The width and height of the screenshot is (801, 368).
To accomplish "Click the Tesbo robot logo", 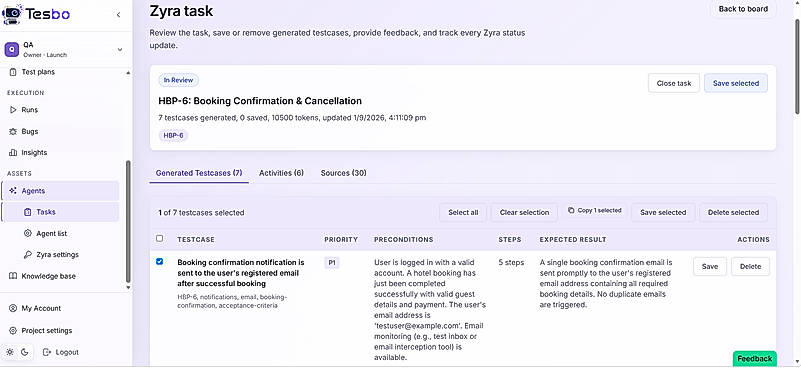I will [12, 14].
